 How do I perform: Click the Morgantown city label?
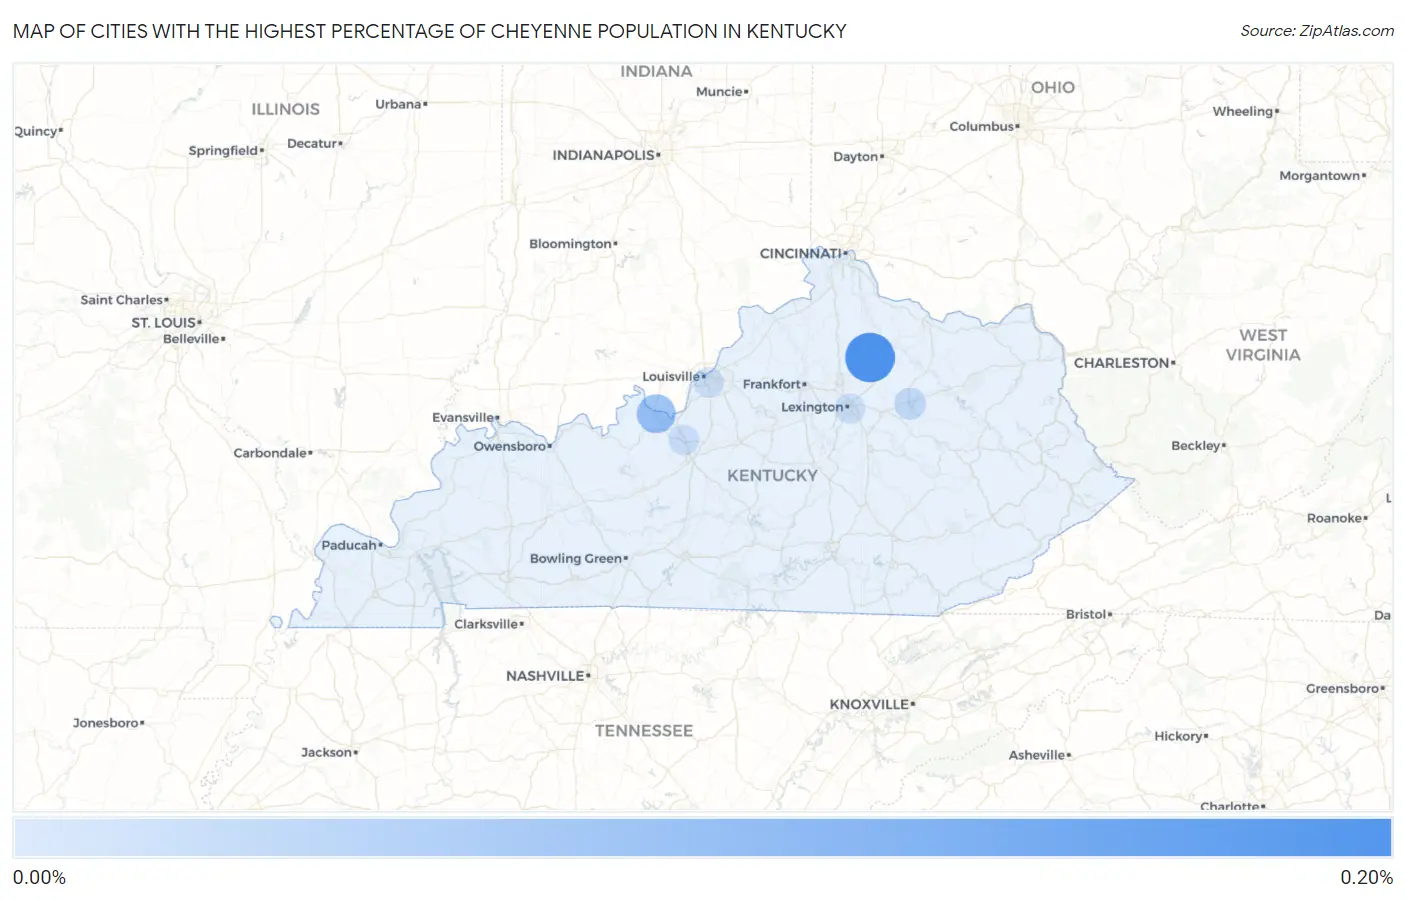point(1320,176)
